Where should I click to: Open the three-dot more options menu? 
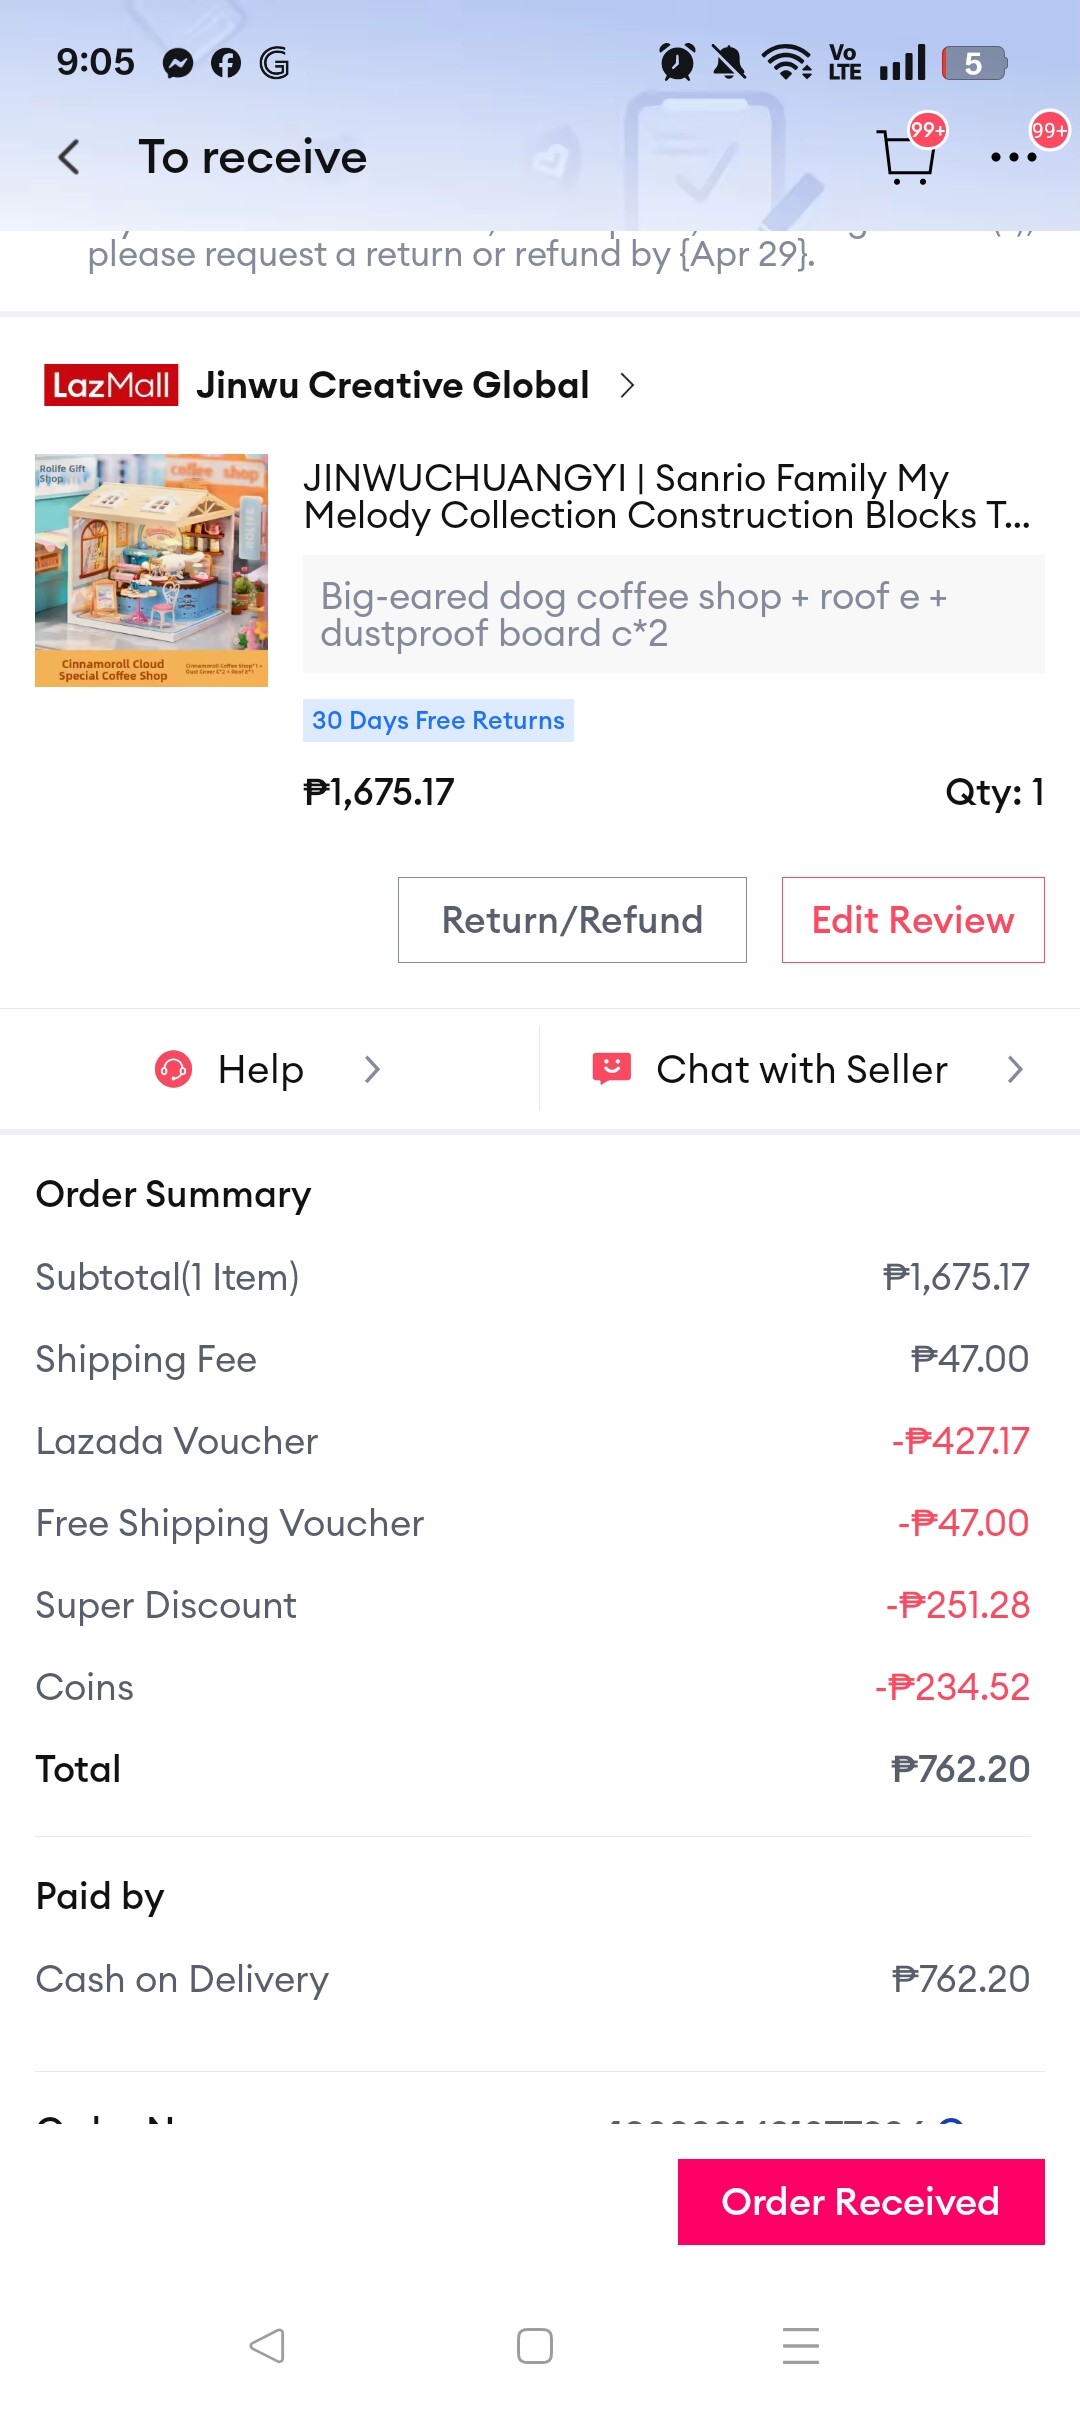pyautogui.click(x=1013, y=157)
